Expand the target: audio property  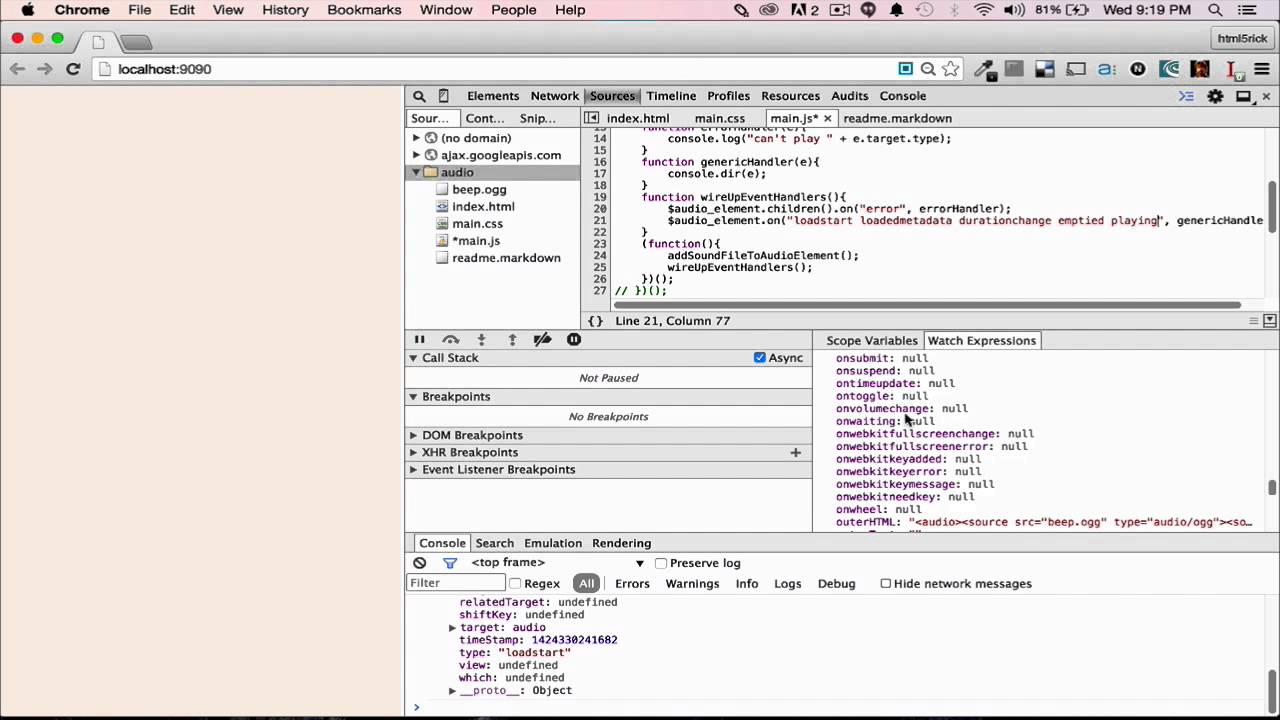452,628
